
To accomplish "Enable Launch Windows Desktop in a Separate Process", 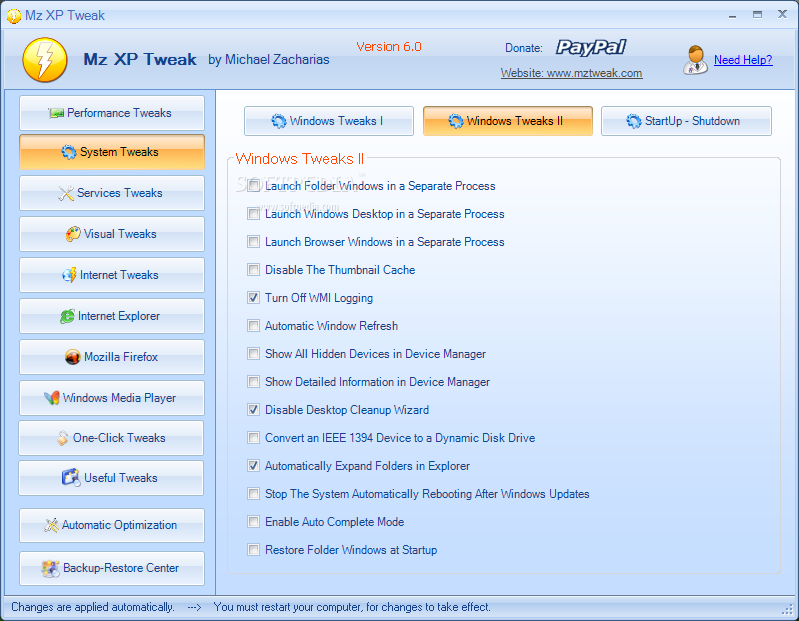I will click(x=253, y=213).
